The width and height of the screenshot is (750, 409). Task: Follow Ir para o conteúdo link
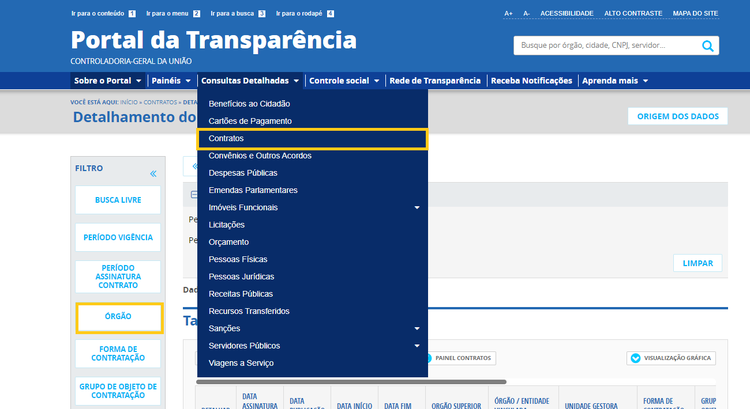coord(103,13)
